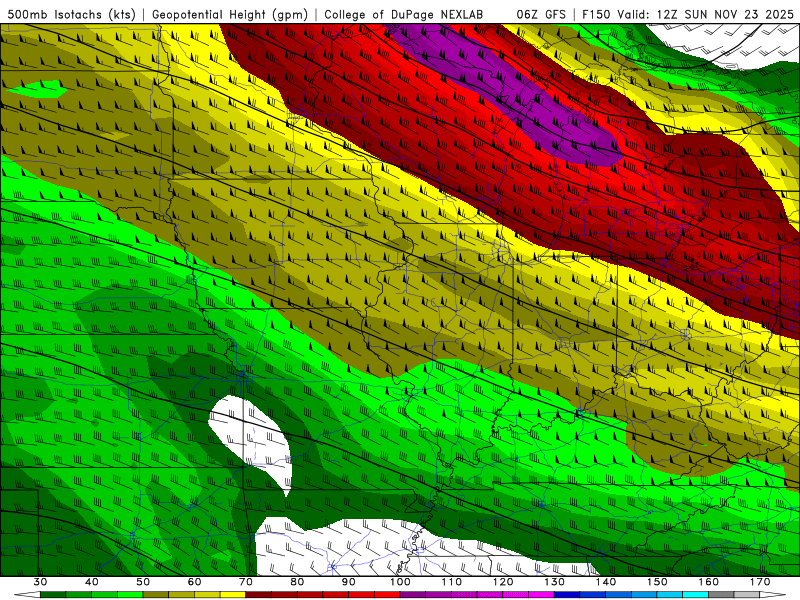Viewport: 800px width, 600px height.
Task: Select the dark maroon swatch starting at 70
Action: click(x=259, y=595)
